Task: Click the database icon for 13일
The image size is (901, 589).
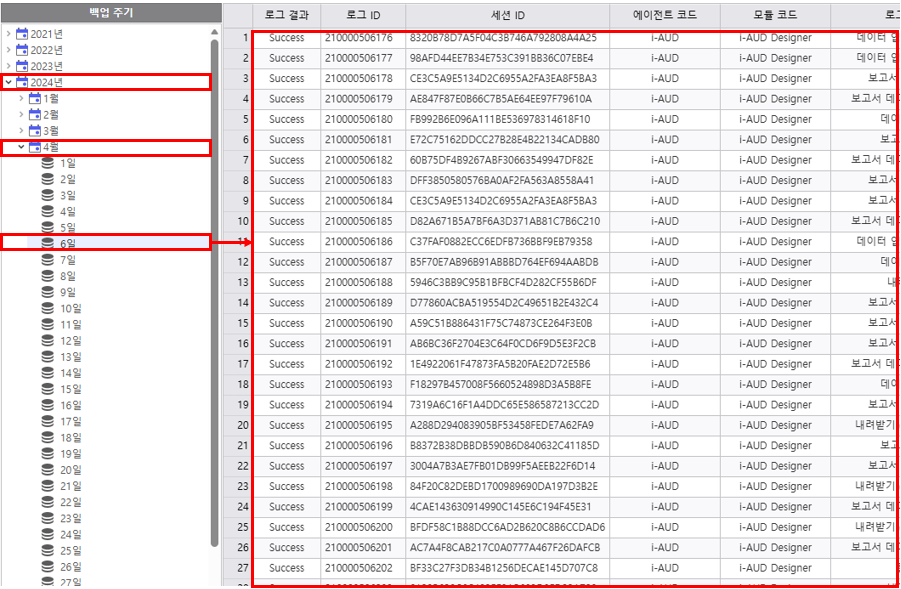Action: click(48, 357)
